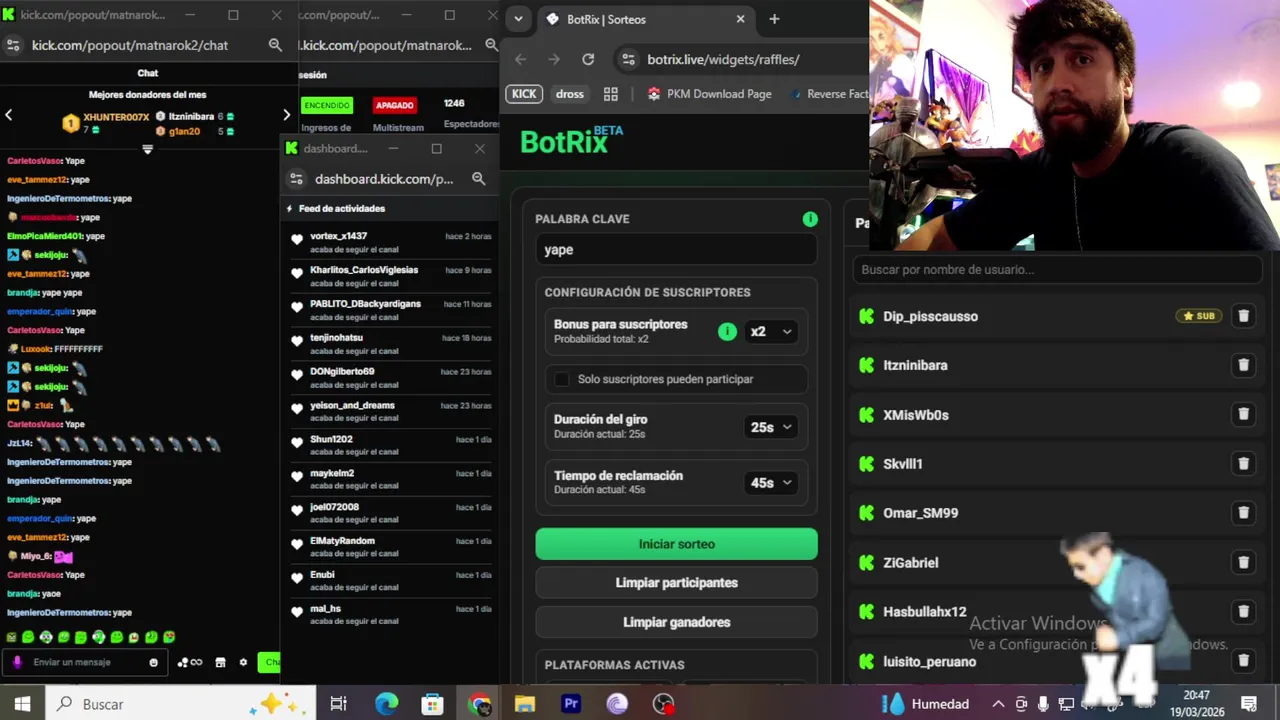The height and width of the screenshot is (720, 1280).
Task: Click heart icon next to vortex_x1437
Action: tap(297, 239)
